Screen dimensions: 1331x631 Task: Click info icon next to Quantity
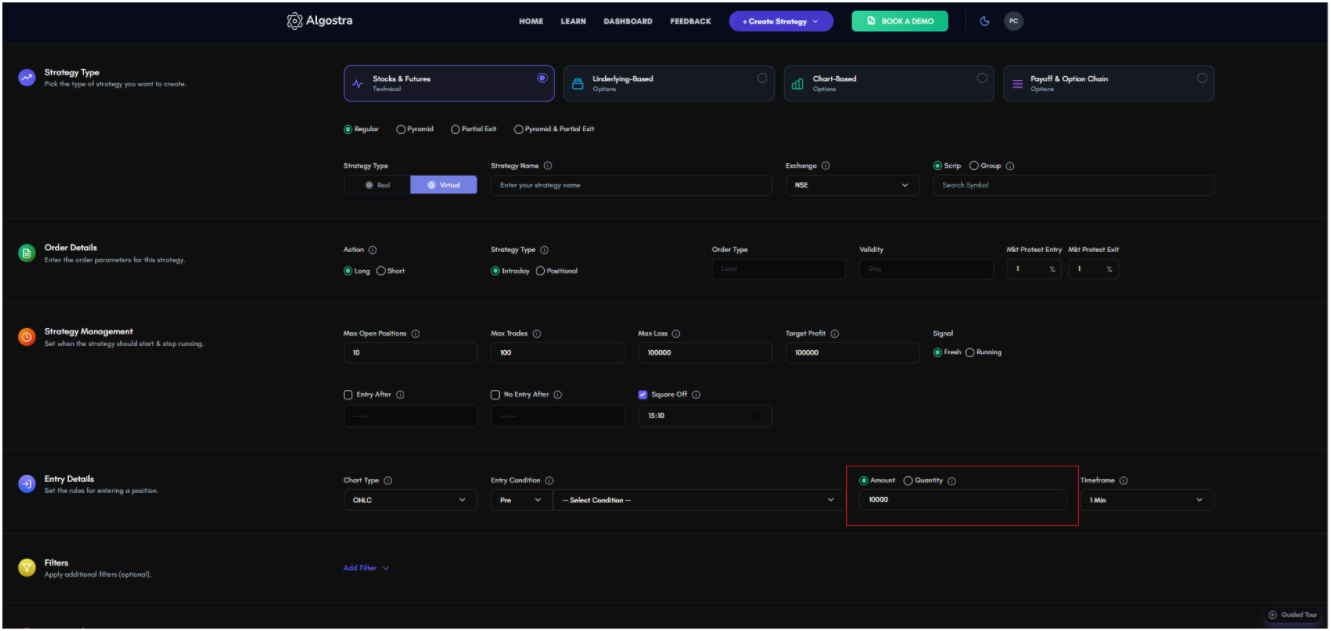pos(952,481)
